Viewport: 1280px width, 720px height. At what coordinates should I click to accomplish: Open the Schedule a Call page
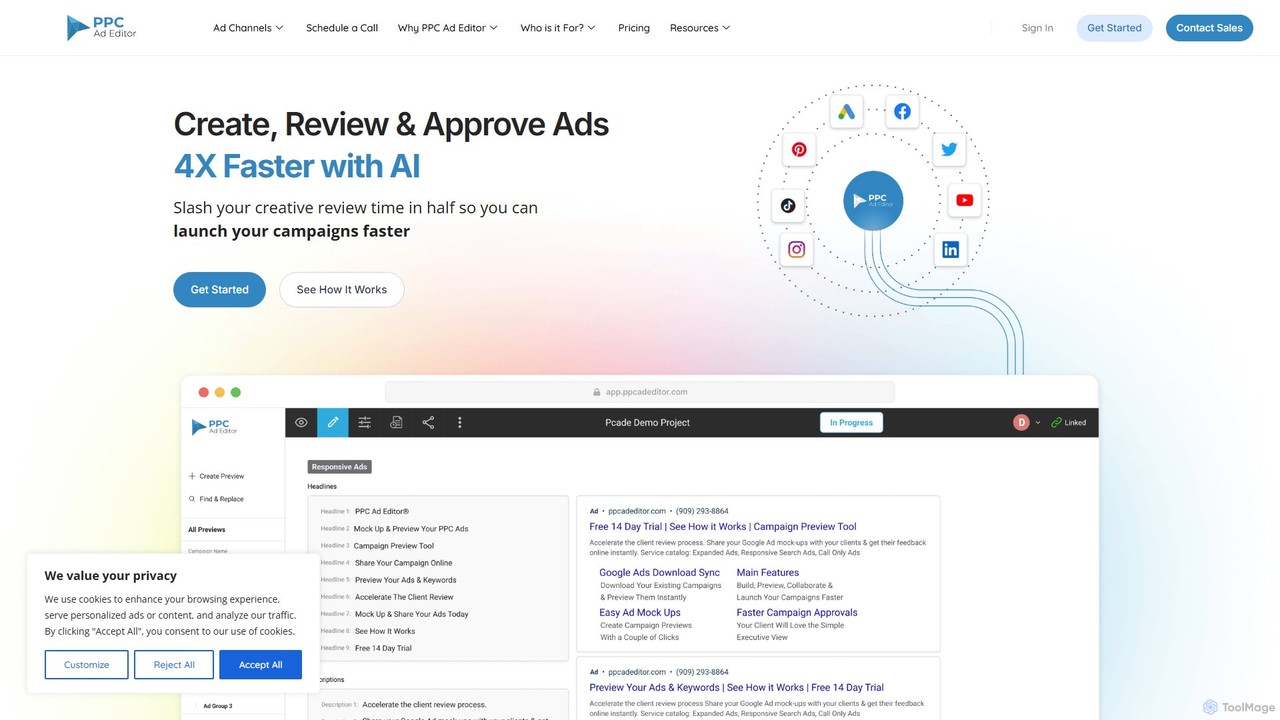pyautogui.click(x=342, y=28)
